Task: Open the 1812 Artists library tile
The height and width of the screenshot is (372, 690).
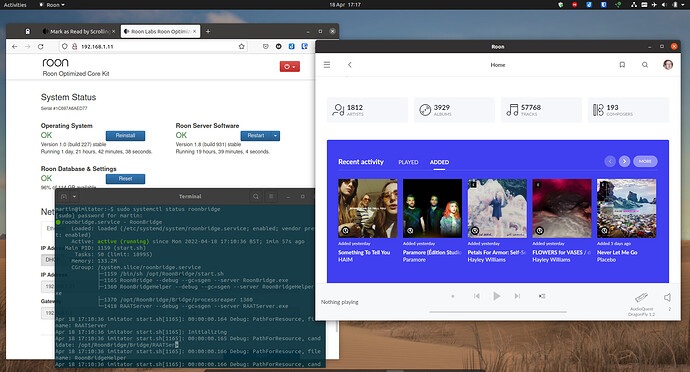Action: click(x=367, y=110)
